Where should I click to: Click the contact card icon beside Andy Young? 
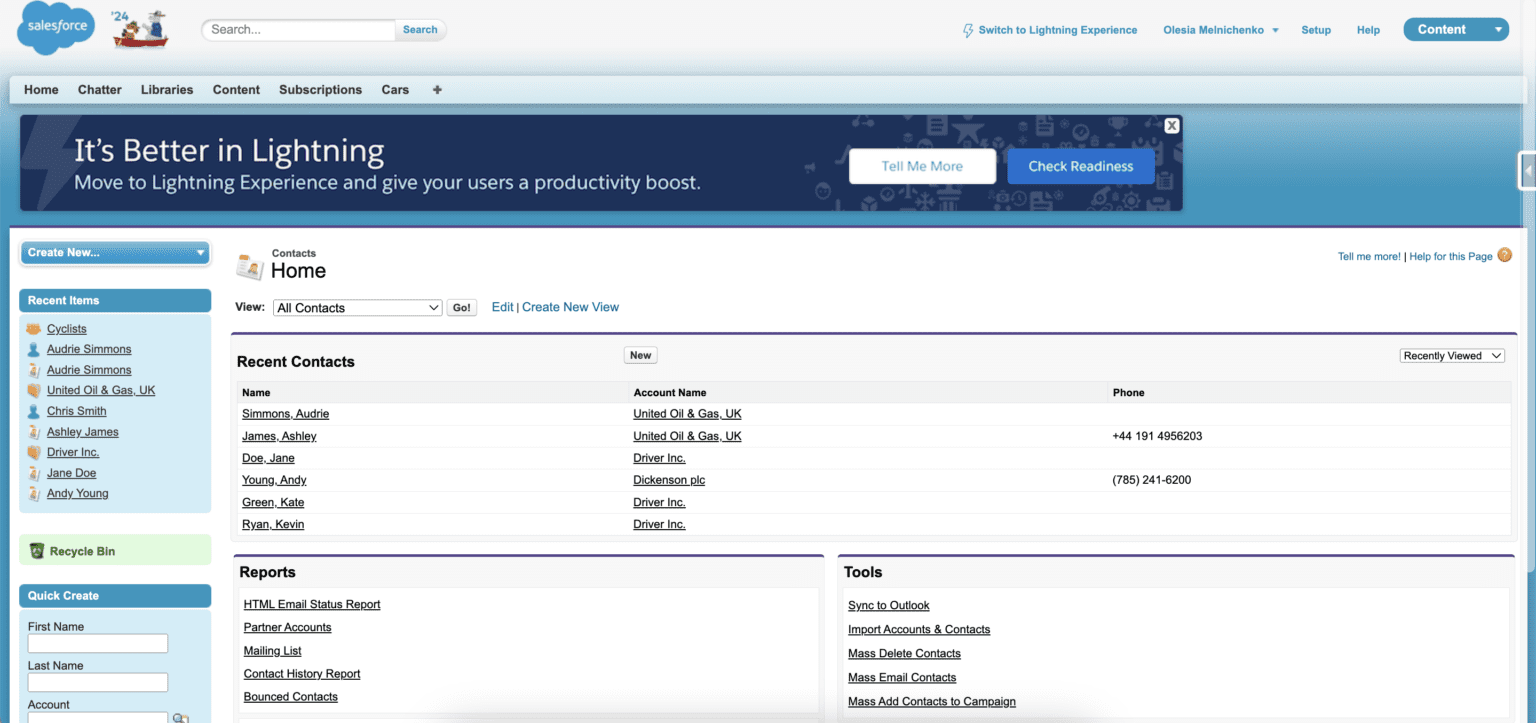tap(34, 493)
